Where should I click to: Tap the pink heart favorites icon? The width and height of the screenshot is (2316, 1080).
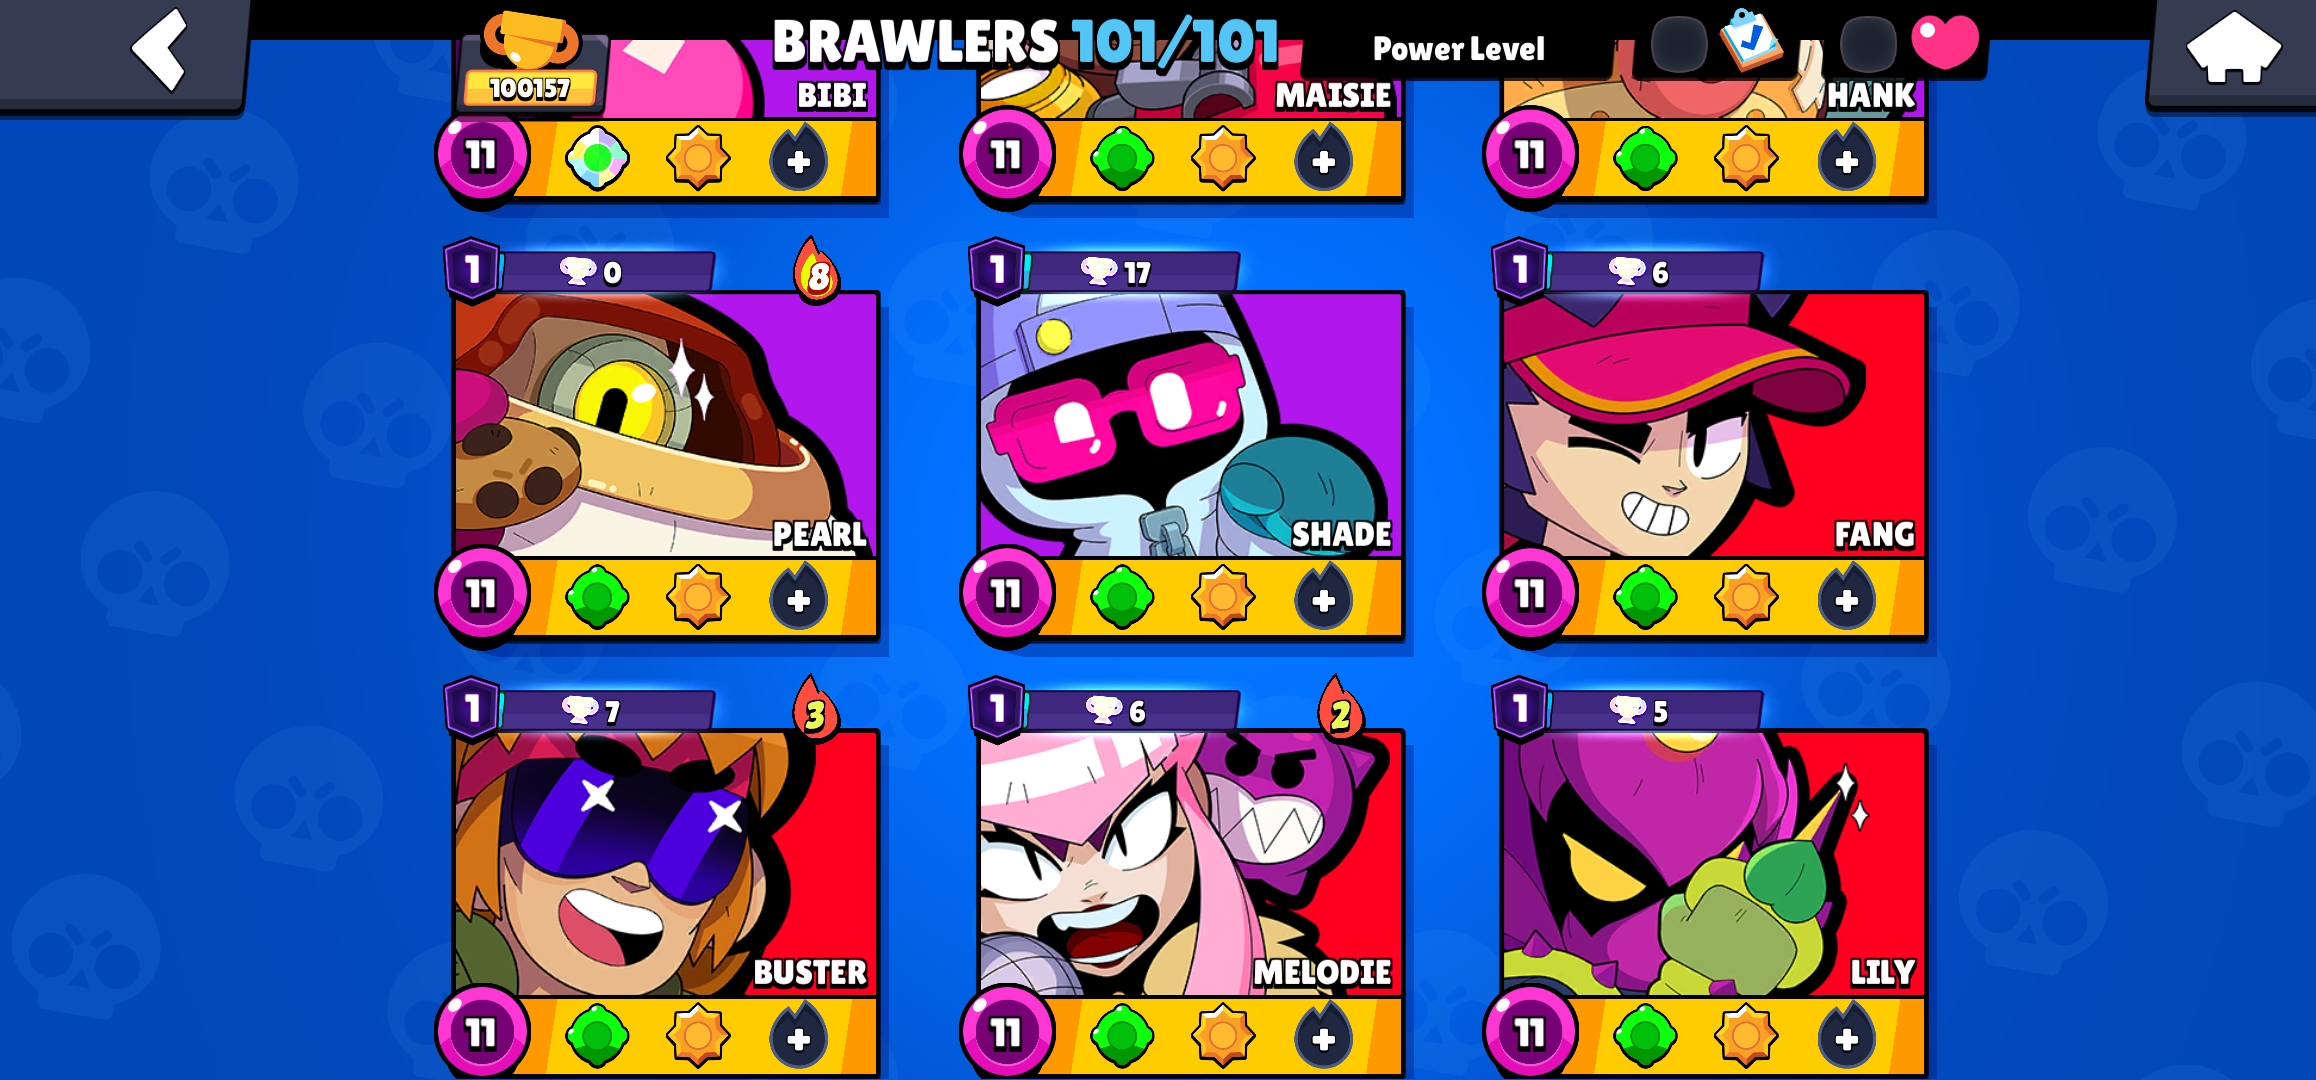[x=1944, y=42]
